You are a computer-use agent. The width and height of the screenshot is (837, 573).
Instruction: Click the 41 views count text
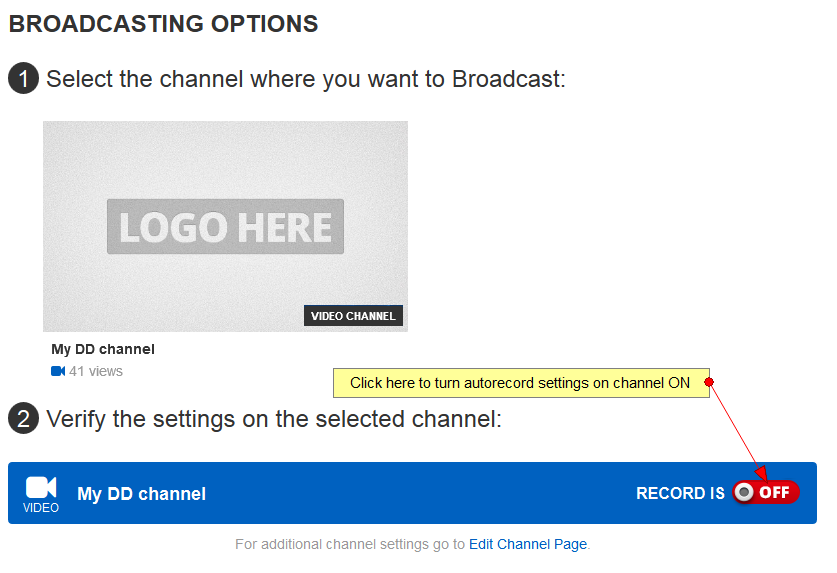[96, 371]
